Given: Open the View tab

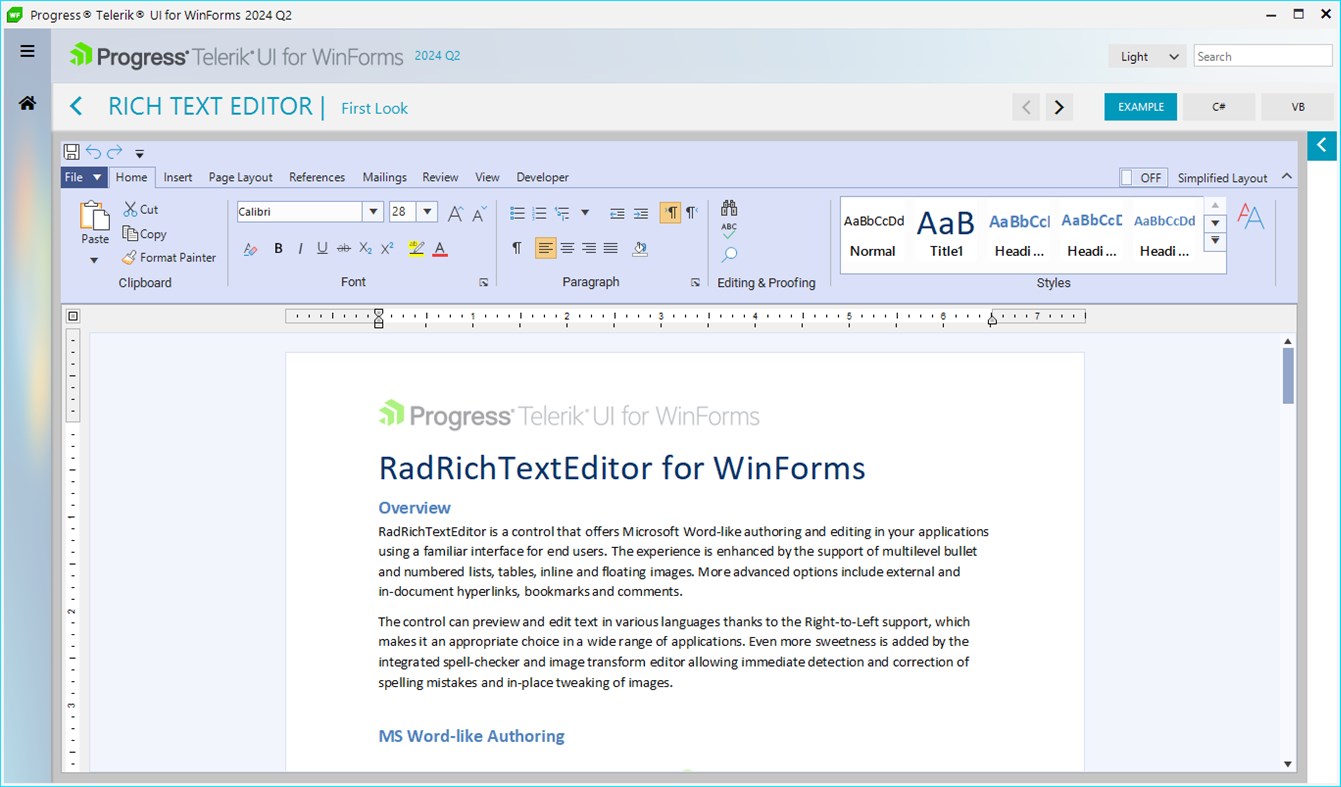Looking at the screenshot, I should [487, 177].
